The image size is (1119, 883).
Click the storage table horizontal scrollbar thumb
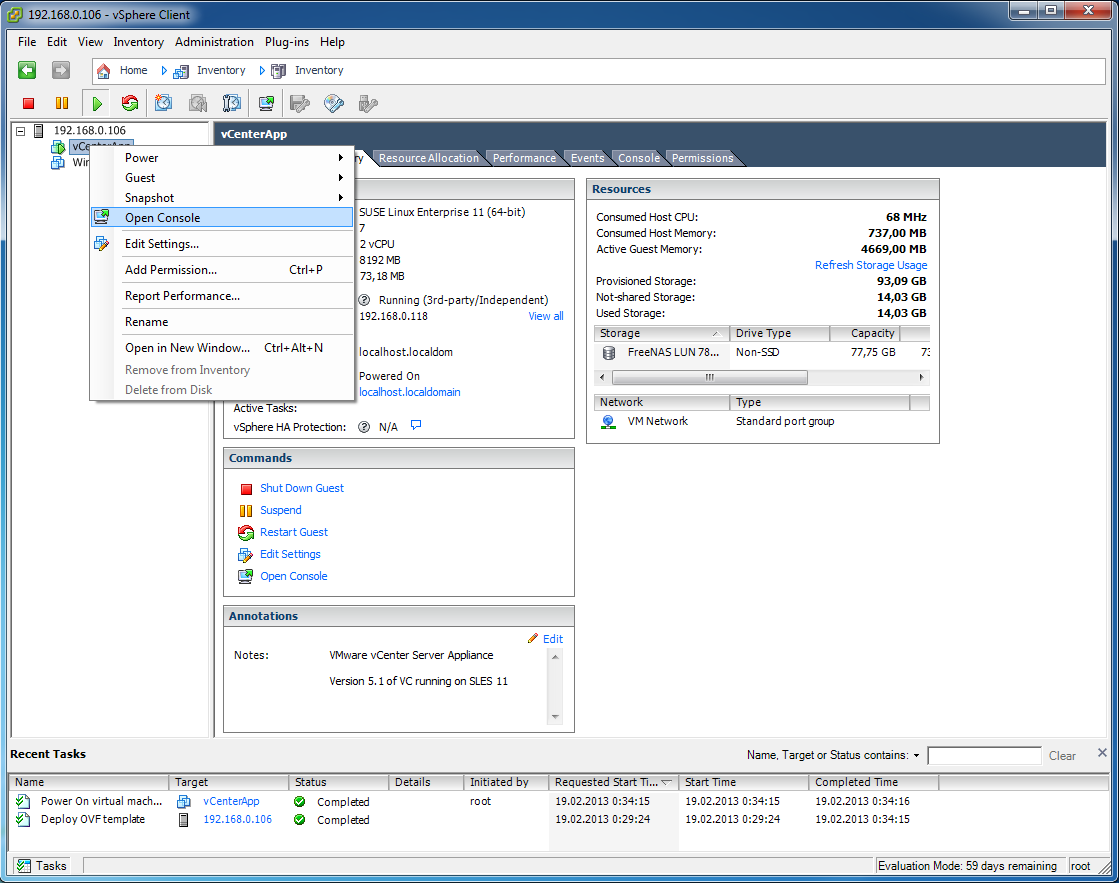(709, 377)
